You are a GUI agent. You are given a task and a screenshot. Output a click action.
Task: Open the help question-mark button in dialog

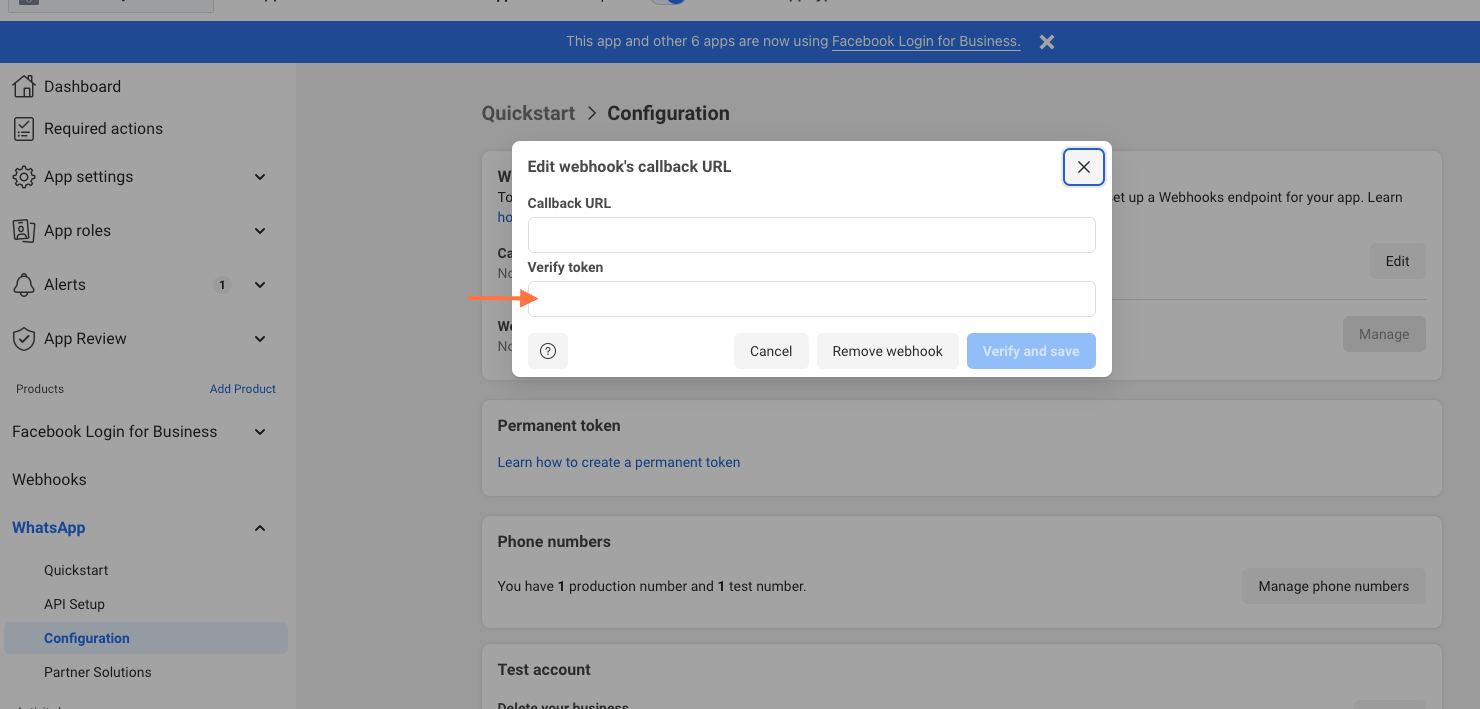point(548,351)
